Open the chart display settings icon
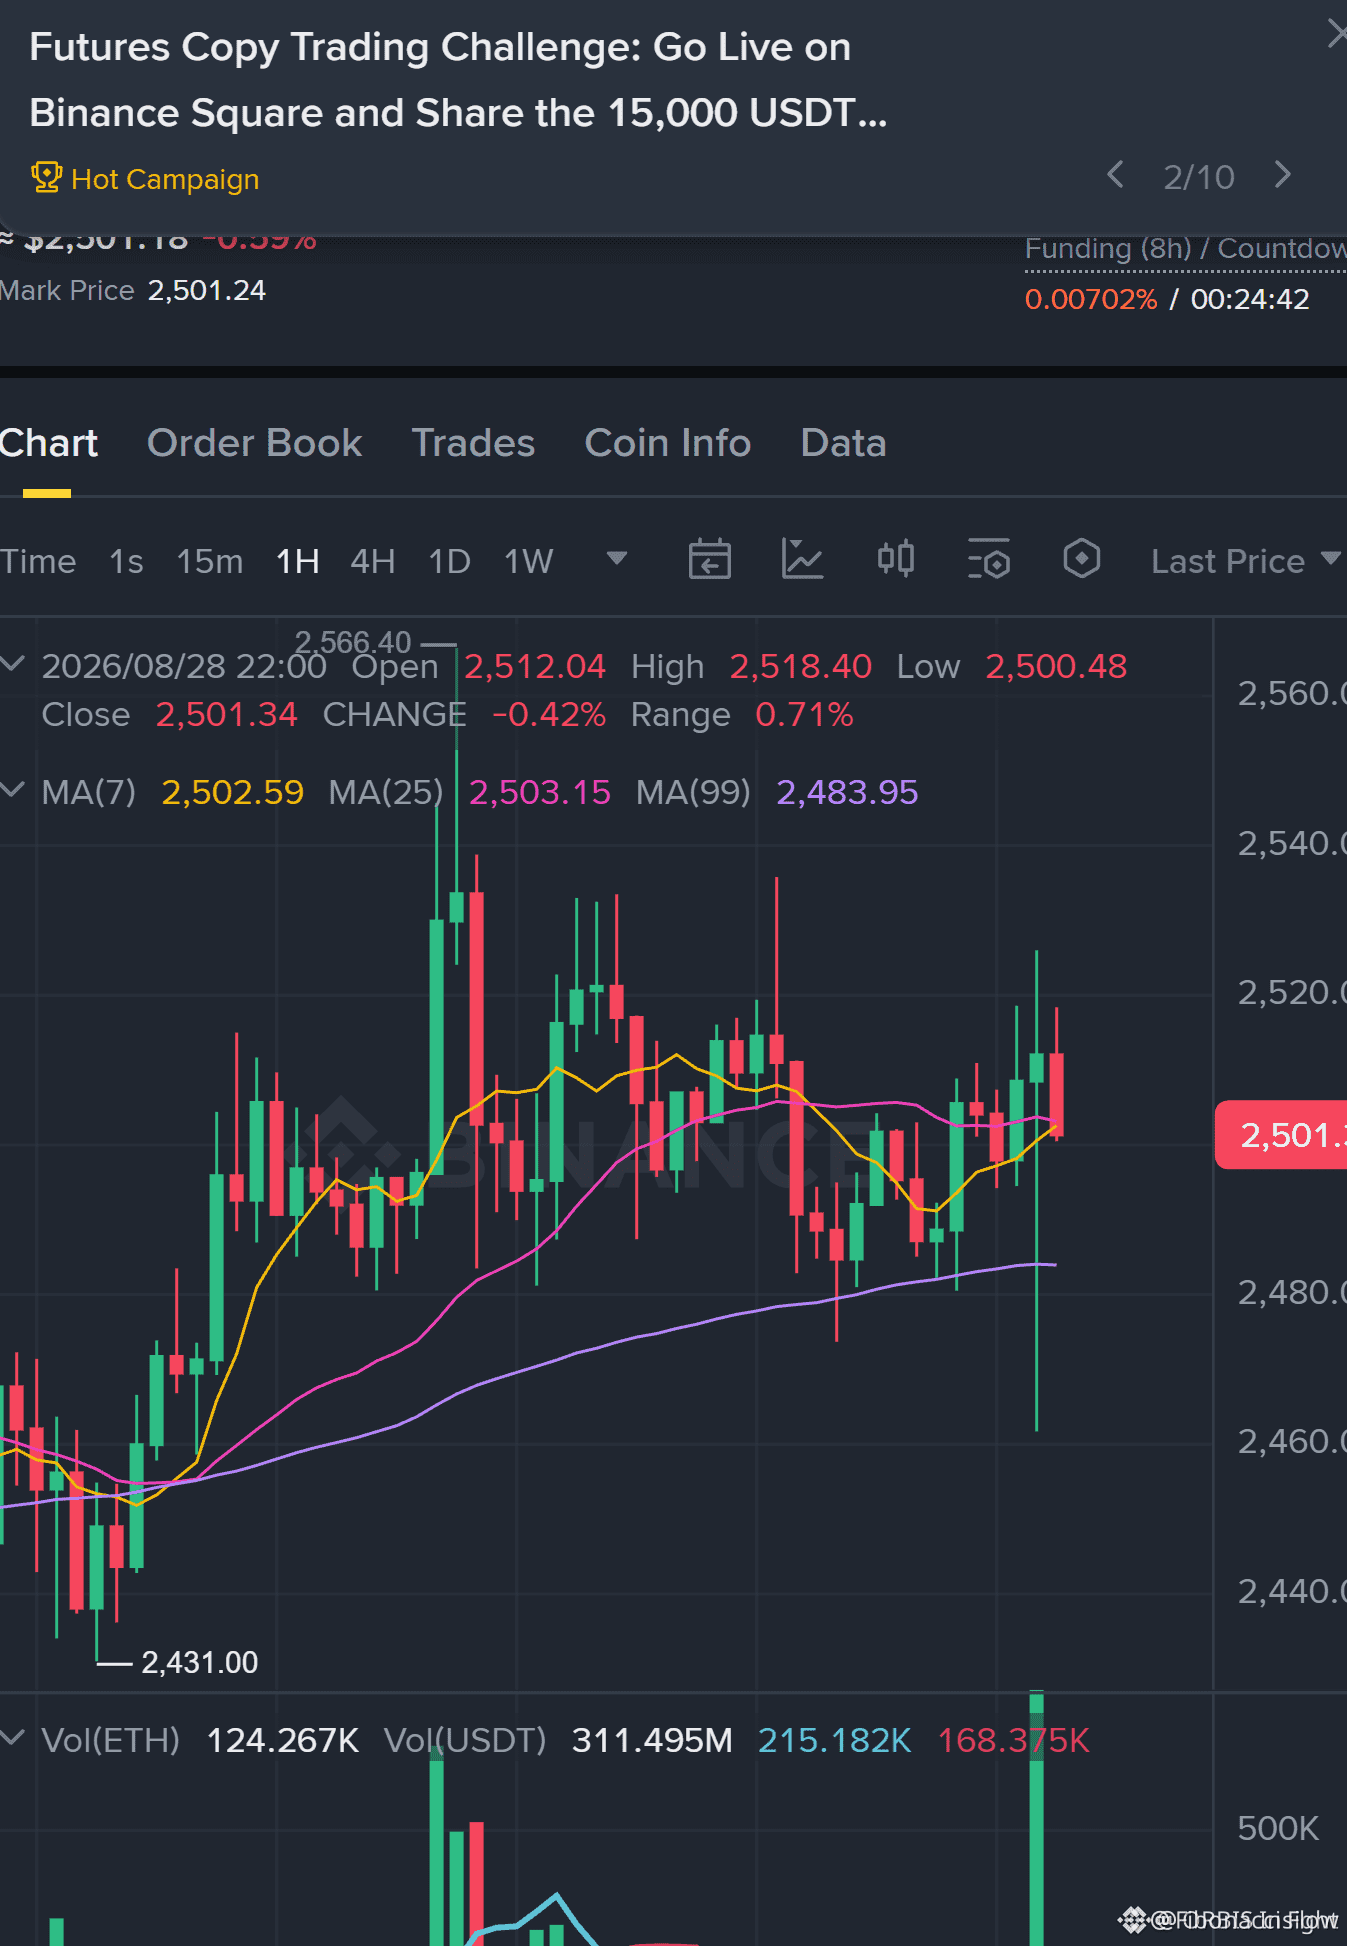1347x1946 pixels. click(989, 559)
